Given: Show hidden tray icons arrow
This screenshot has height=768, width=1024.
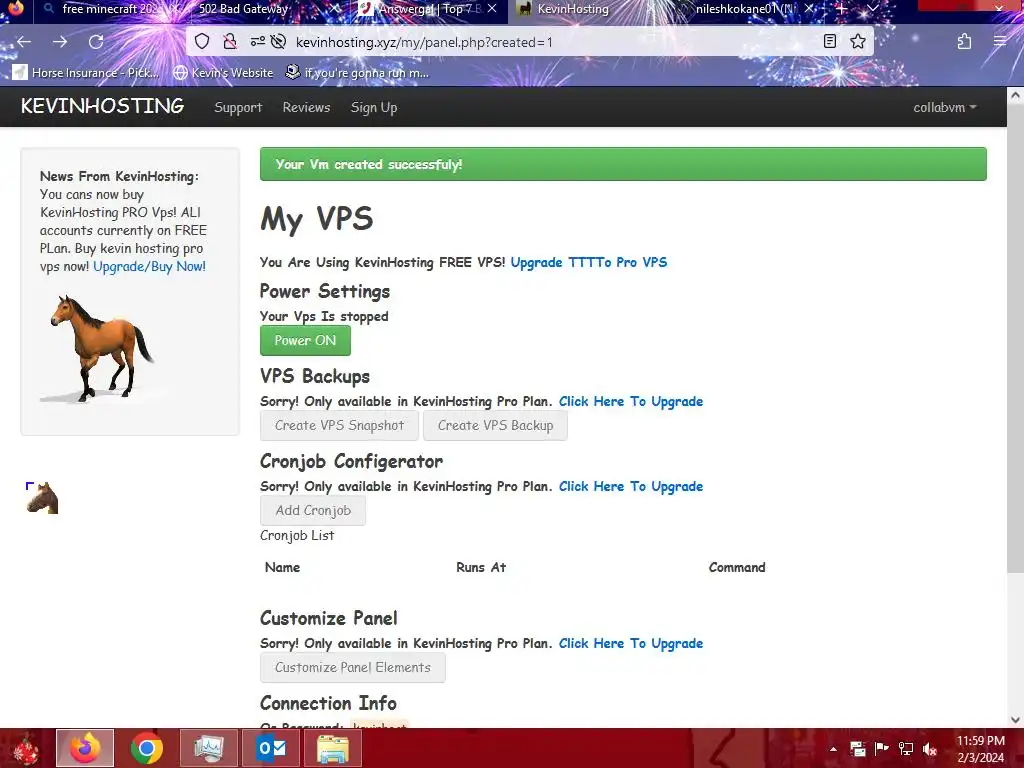Looking at the screenshot, I should pos(833,749).
